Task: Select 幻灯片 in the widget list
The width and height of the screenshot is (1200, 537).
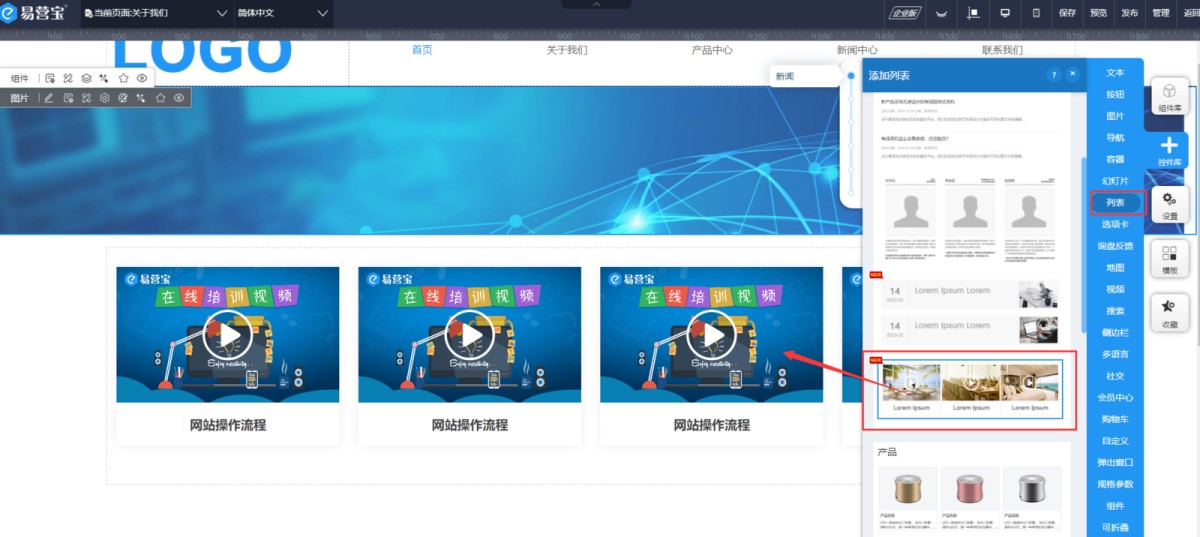Action: click(1115, 181)
